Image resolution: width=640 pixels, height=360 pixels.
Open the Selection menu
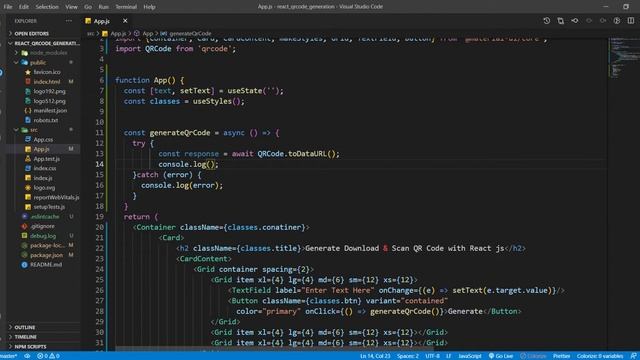pyautogui.click(x=47, y=7)
